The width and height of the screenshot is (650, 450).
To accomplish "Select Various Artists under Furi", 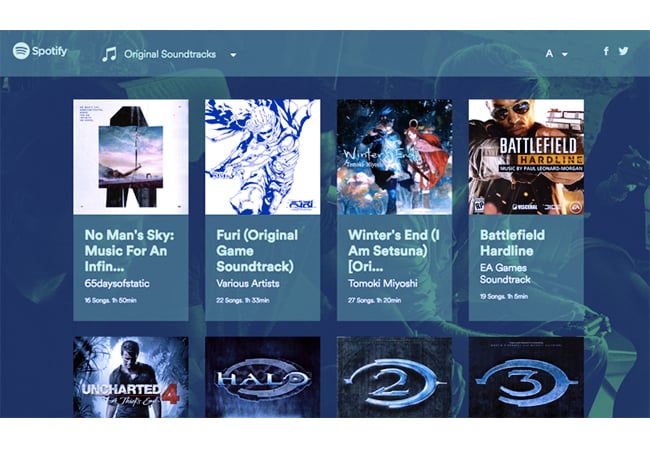I will click(x=247, y=283).
